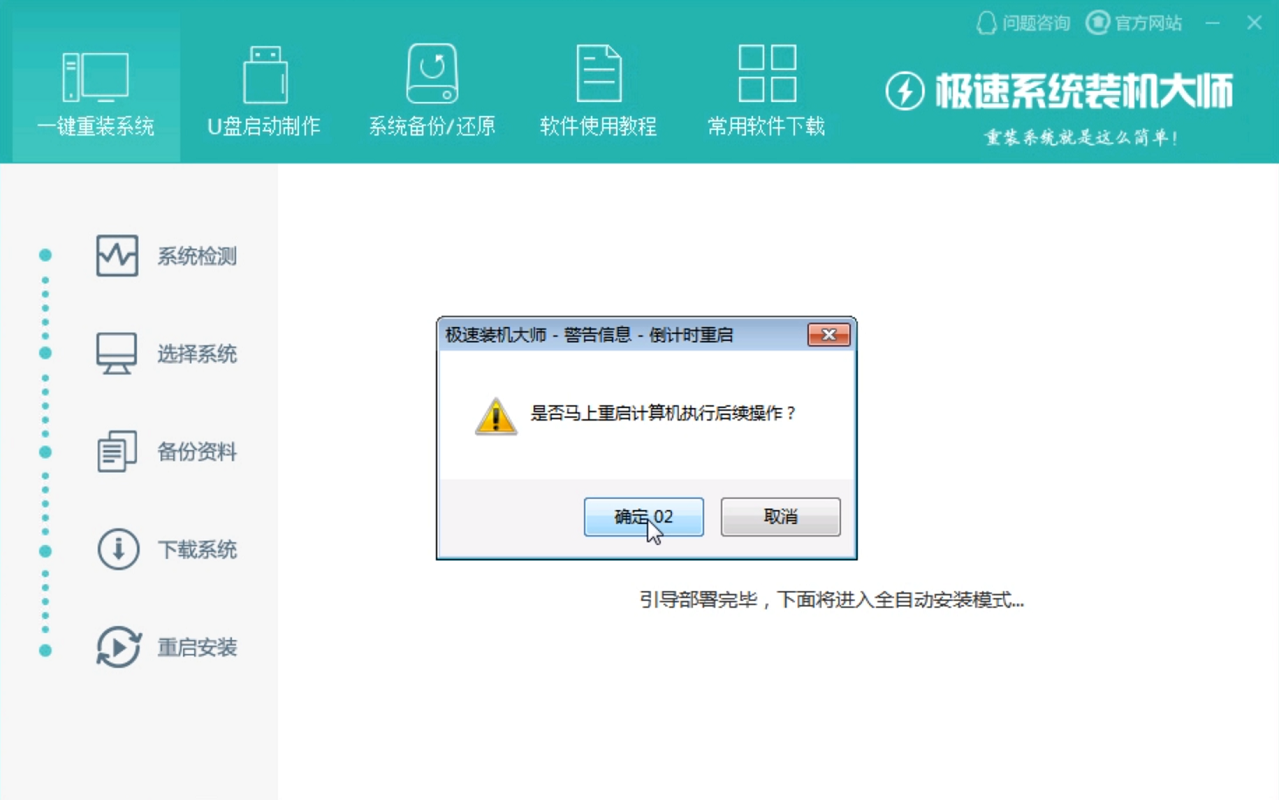Screen dimensions: 1279x800
Task: Switch to the 一键重装系统 tab
Action: point(95,125)
